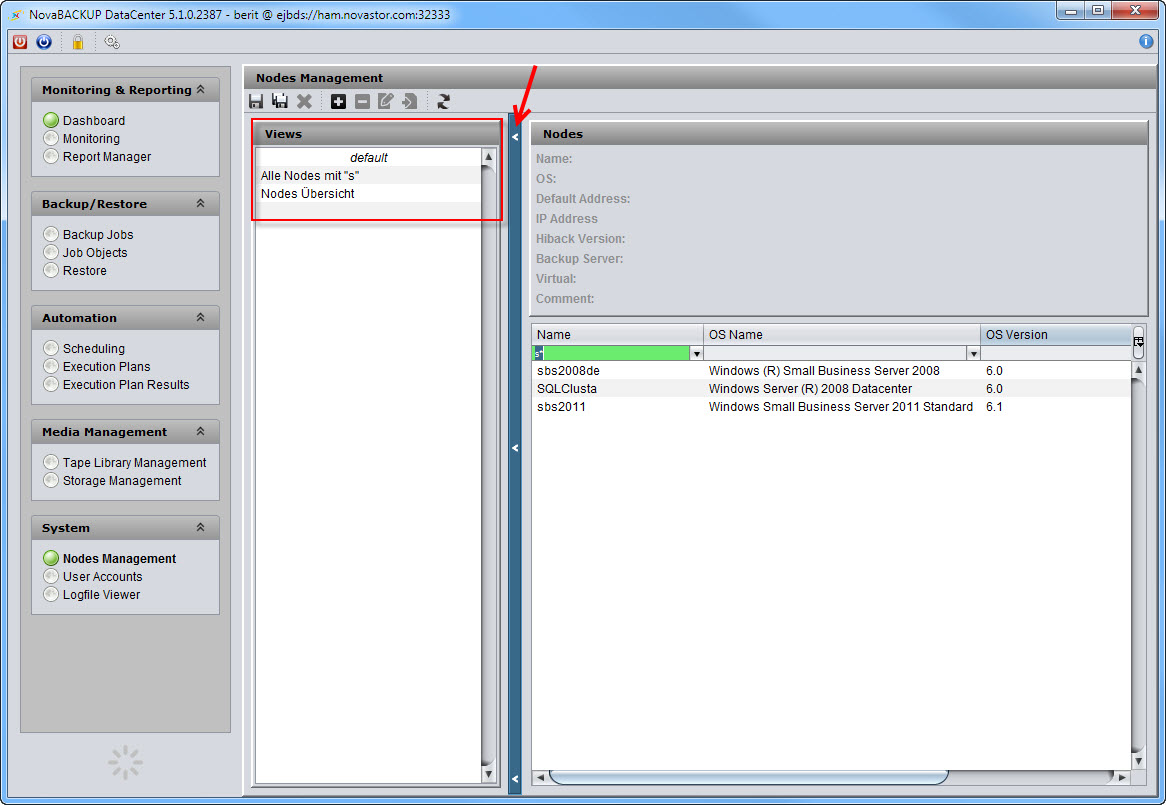Image resolution: width=1166 pixels, height=805 pixels.
Task: Click the nodes table vertical scrollbar track
Action: [1138, 565]
